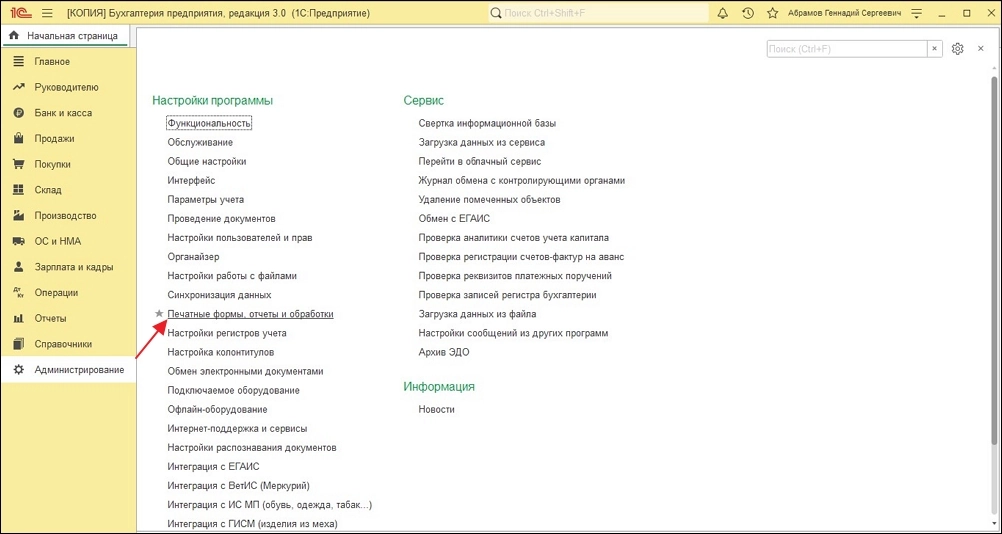The height and width of the screenshot is (534, 1002).
Task: Open the Склад section
Action: pyautogui.click(x=68, y=190)
